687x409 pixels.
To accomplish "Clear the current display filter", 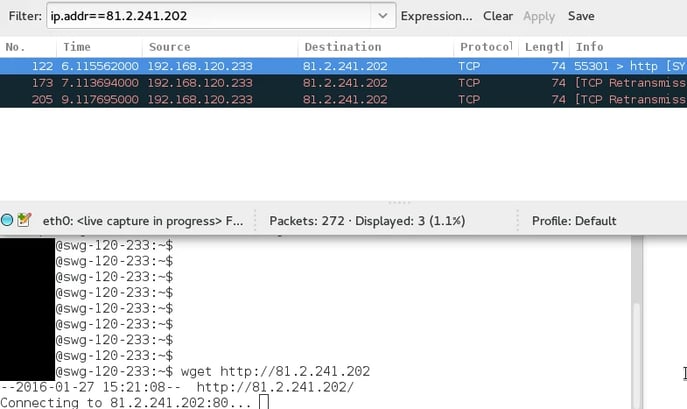I will (498, 16).
